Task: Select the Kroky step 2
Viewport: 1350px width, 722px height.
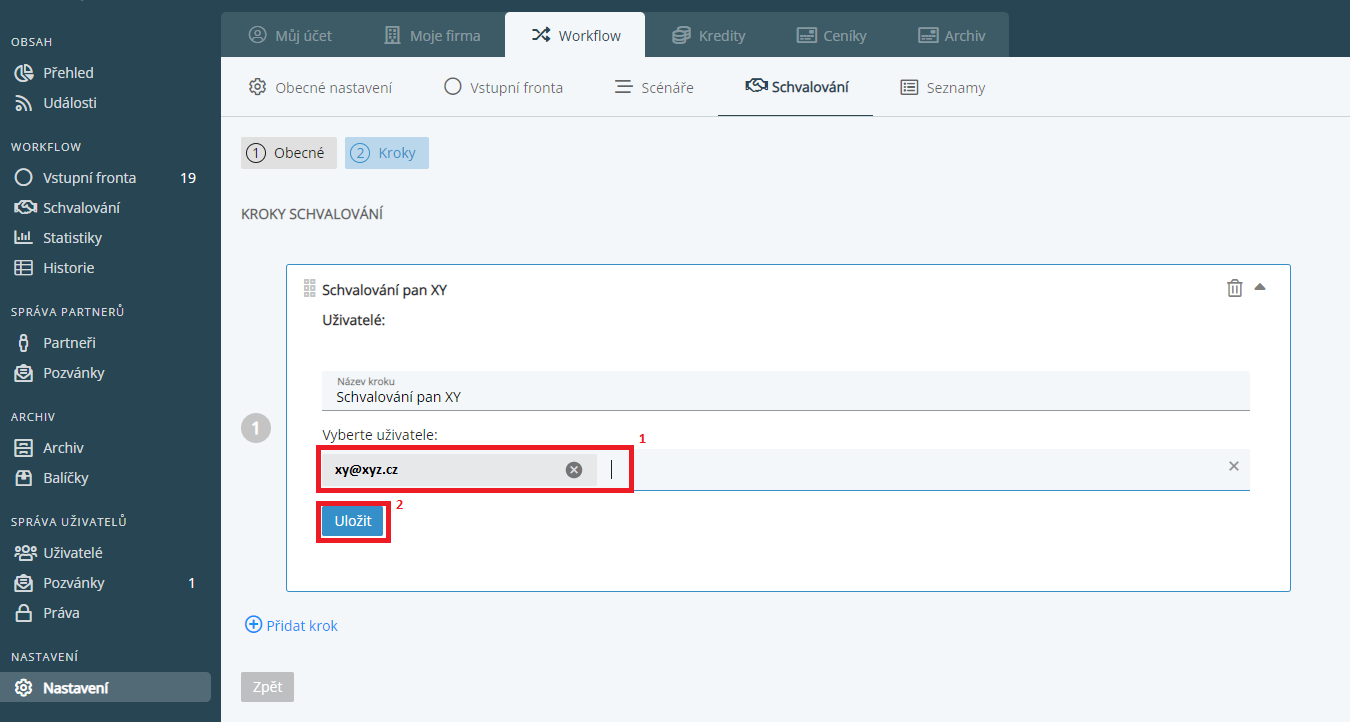Action: (x=386, y=153)
